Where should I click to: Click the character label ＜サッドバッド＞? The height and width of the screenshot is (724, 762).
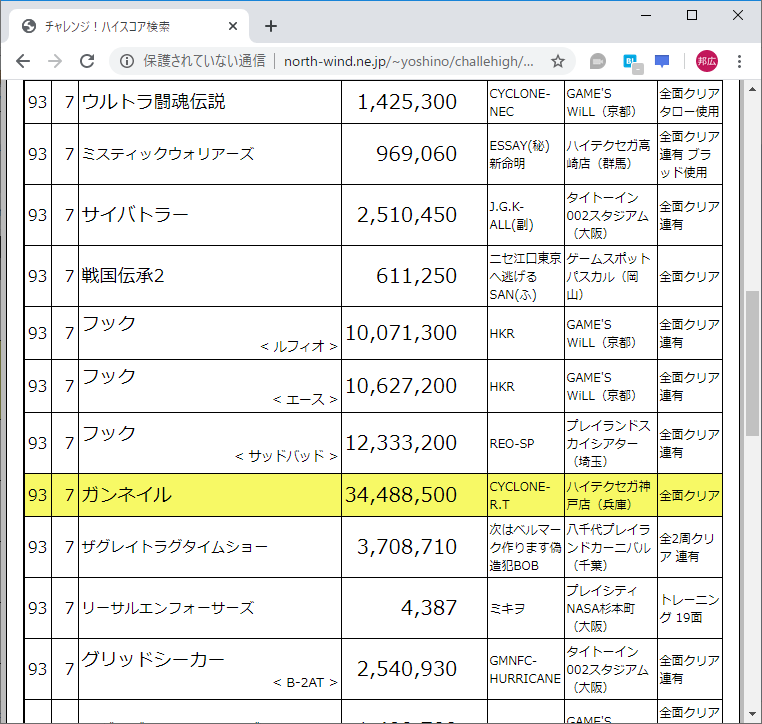286,456
